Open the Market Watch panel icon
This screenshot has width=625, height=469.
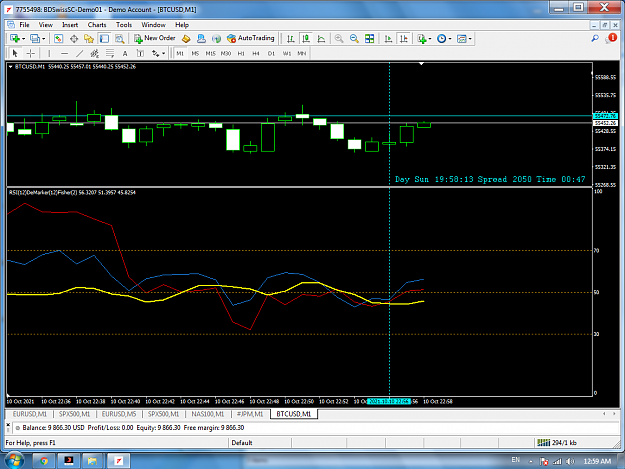click(59, 39)
